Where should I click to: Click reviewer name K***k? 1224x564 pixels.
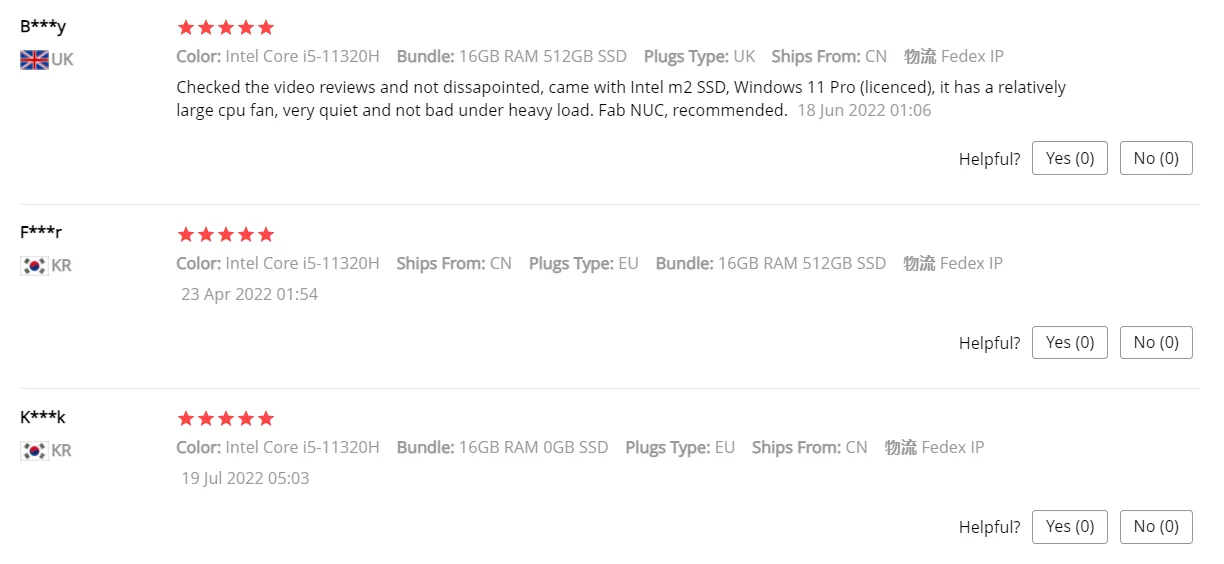(x=43, y=417)
